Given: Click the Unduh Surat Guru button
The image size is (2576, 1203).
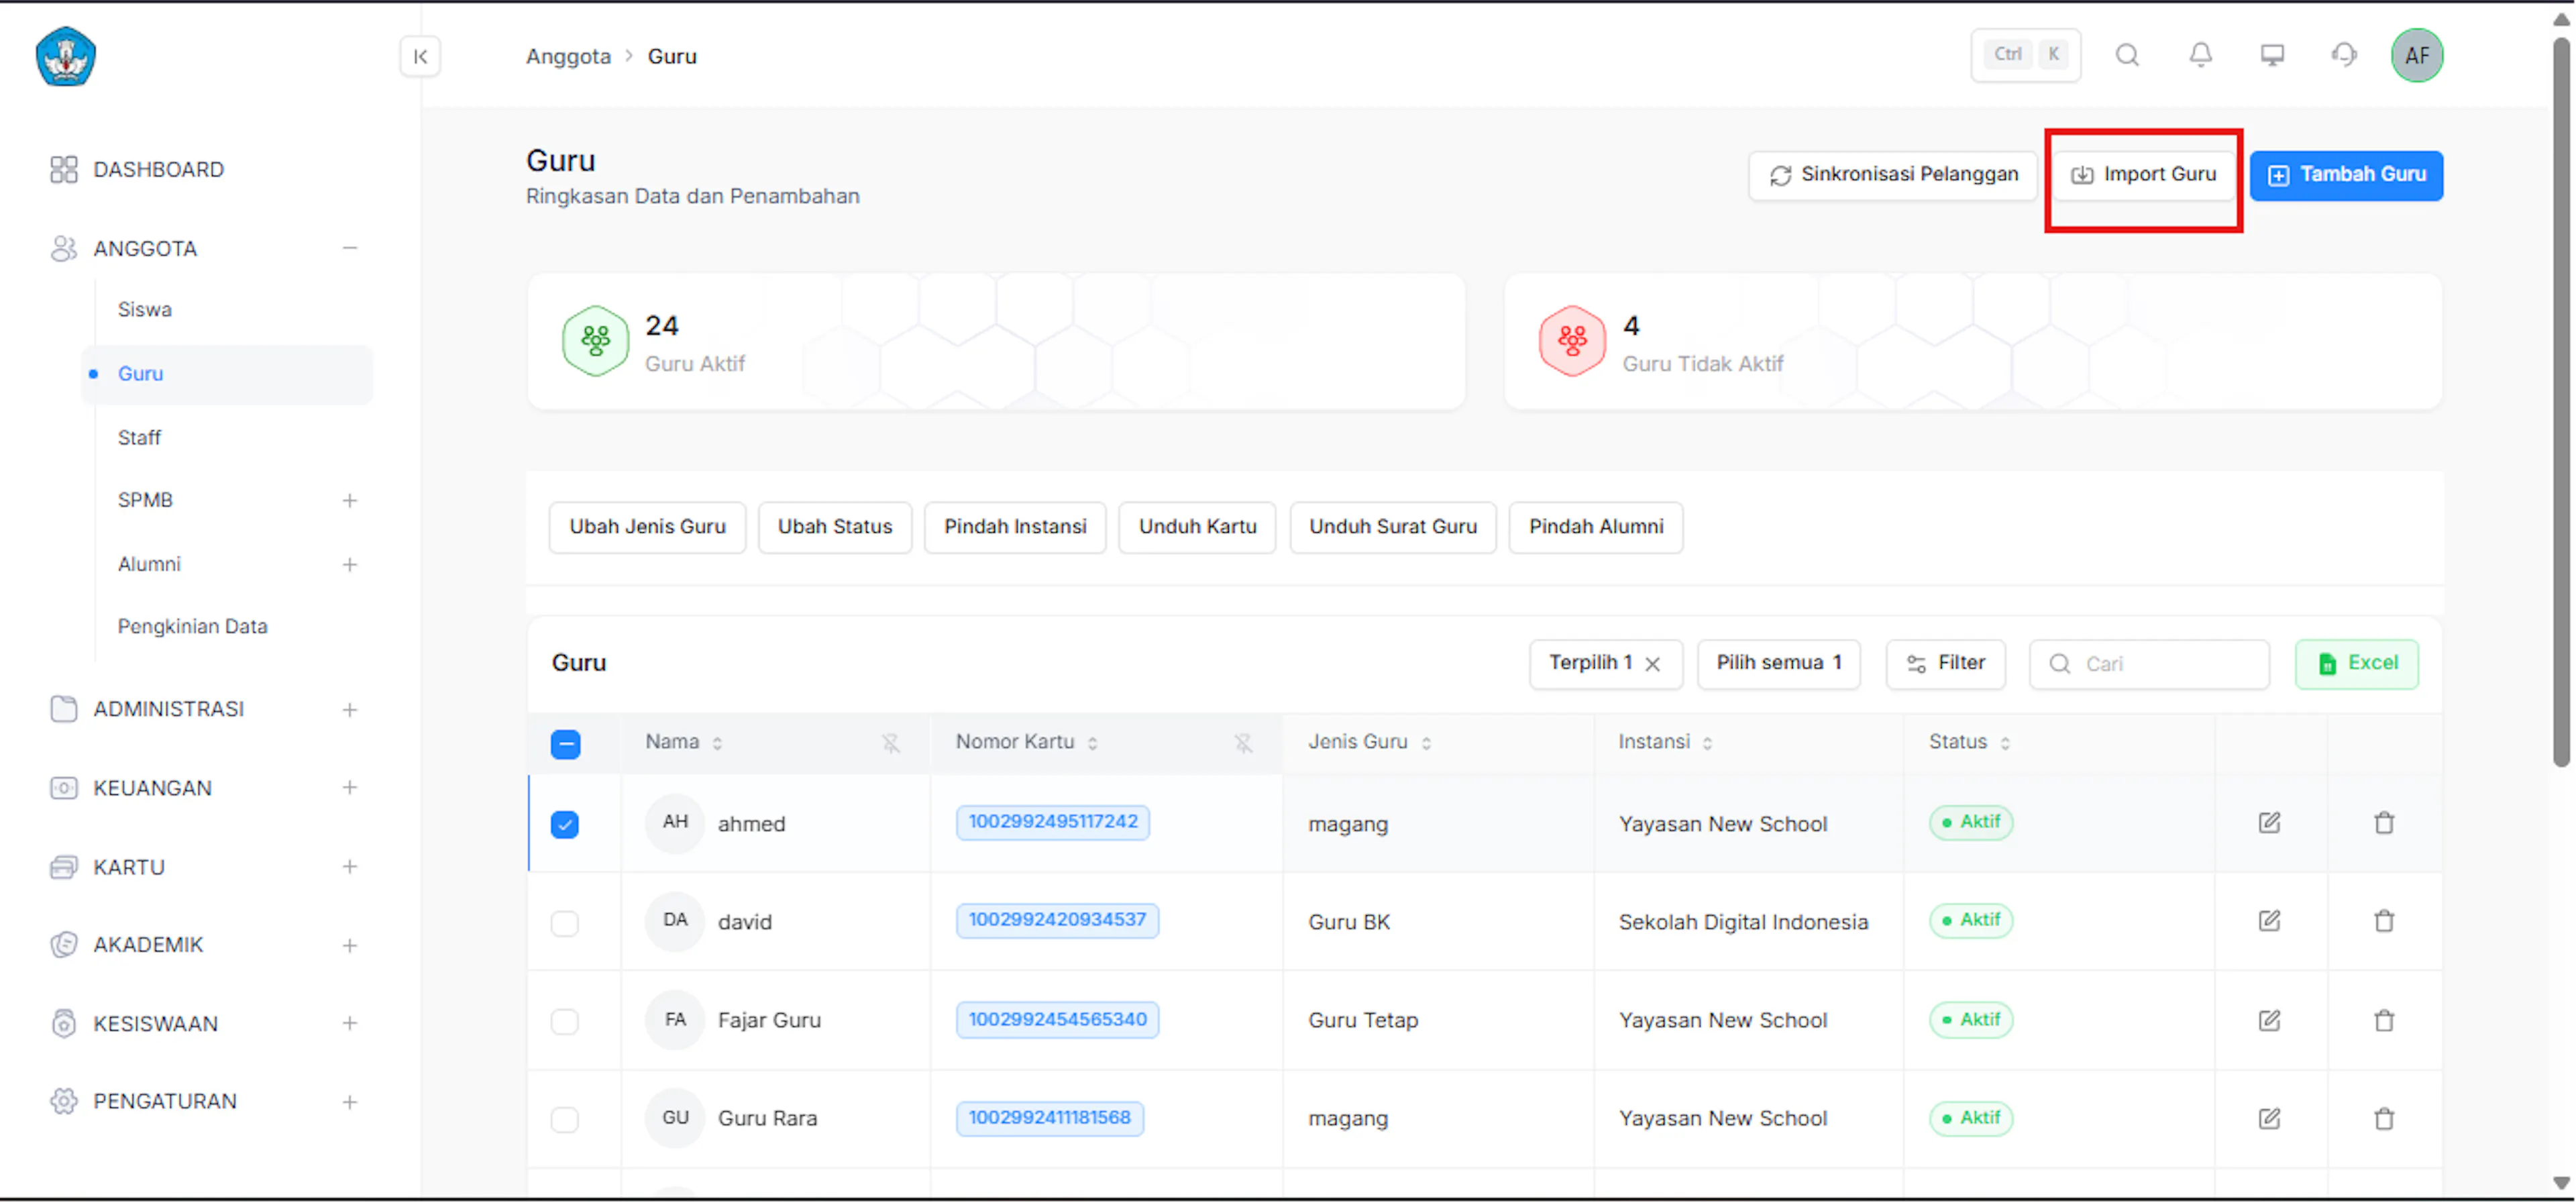Looking at the screenshot, I should pos(1393,527).
